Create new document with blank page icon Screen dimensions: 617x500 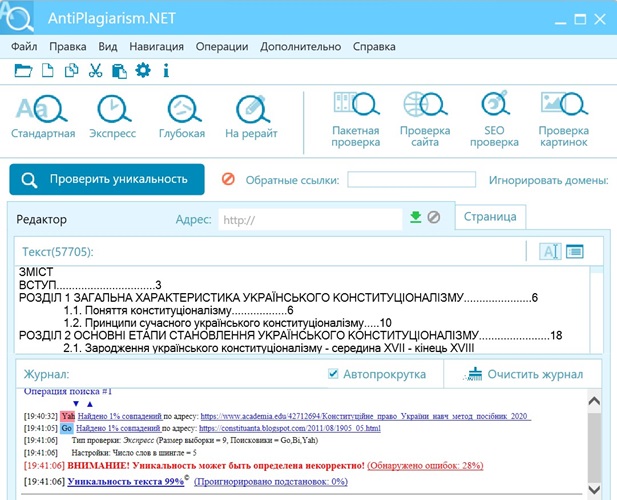48,71
